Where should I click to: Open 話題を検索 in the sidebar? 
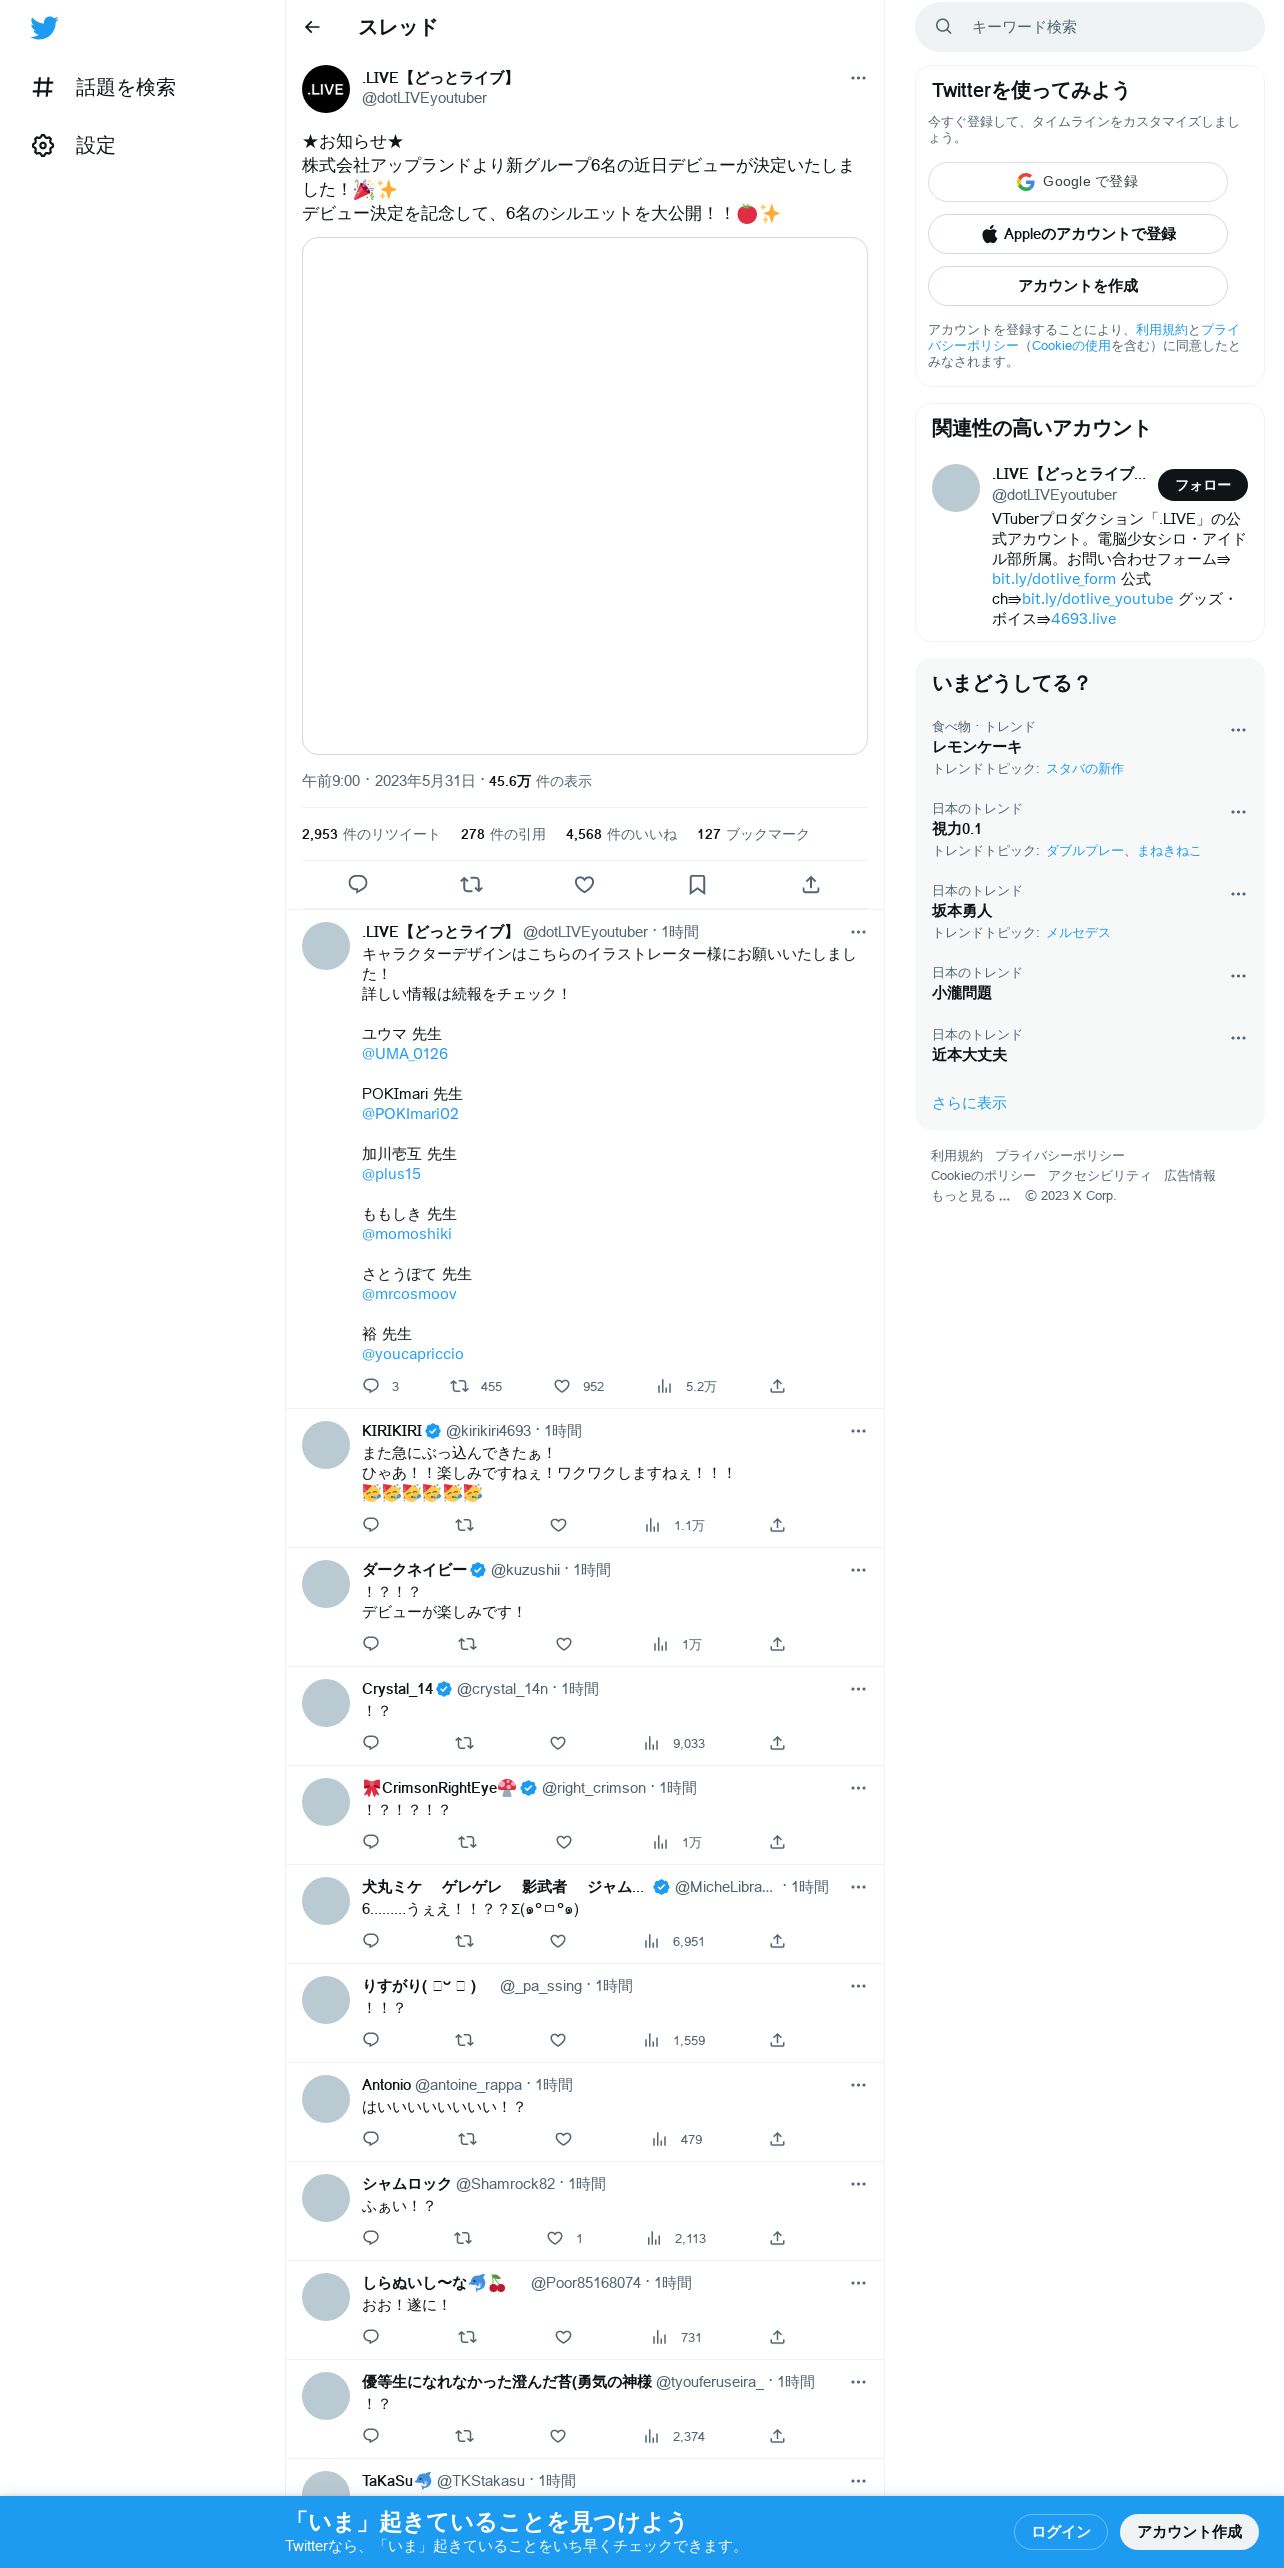pos(104,88)
